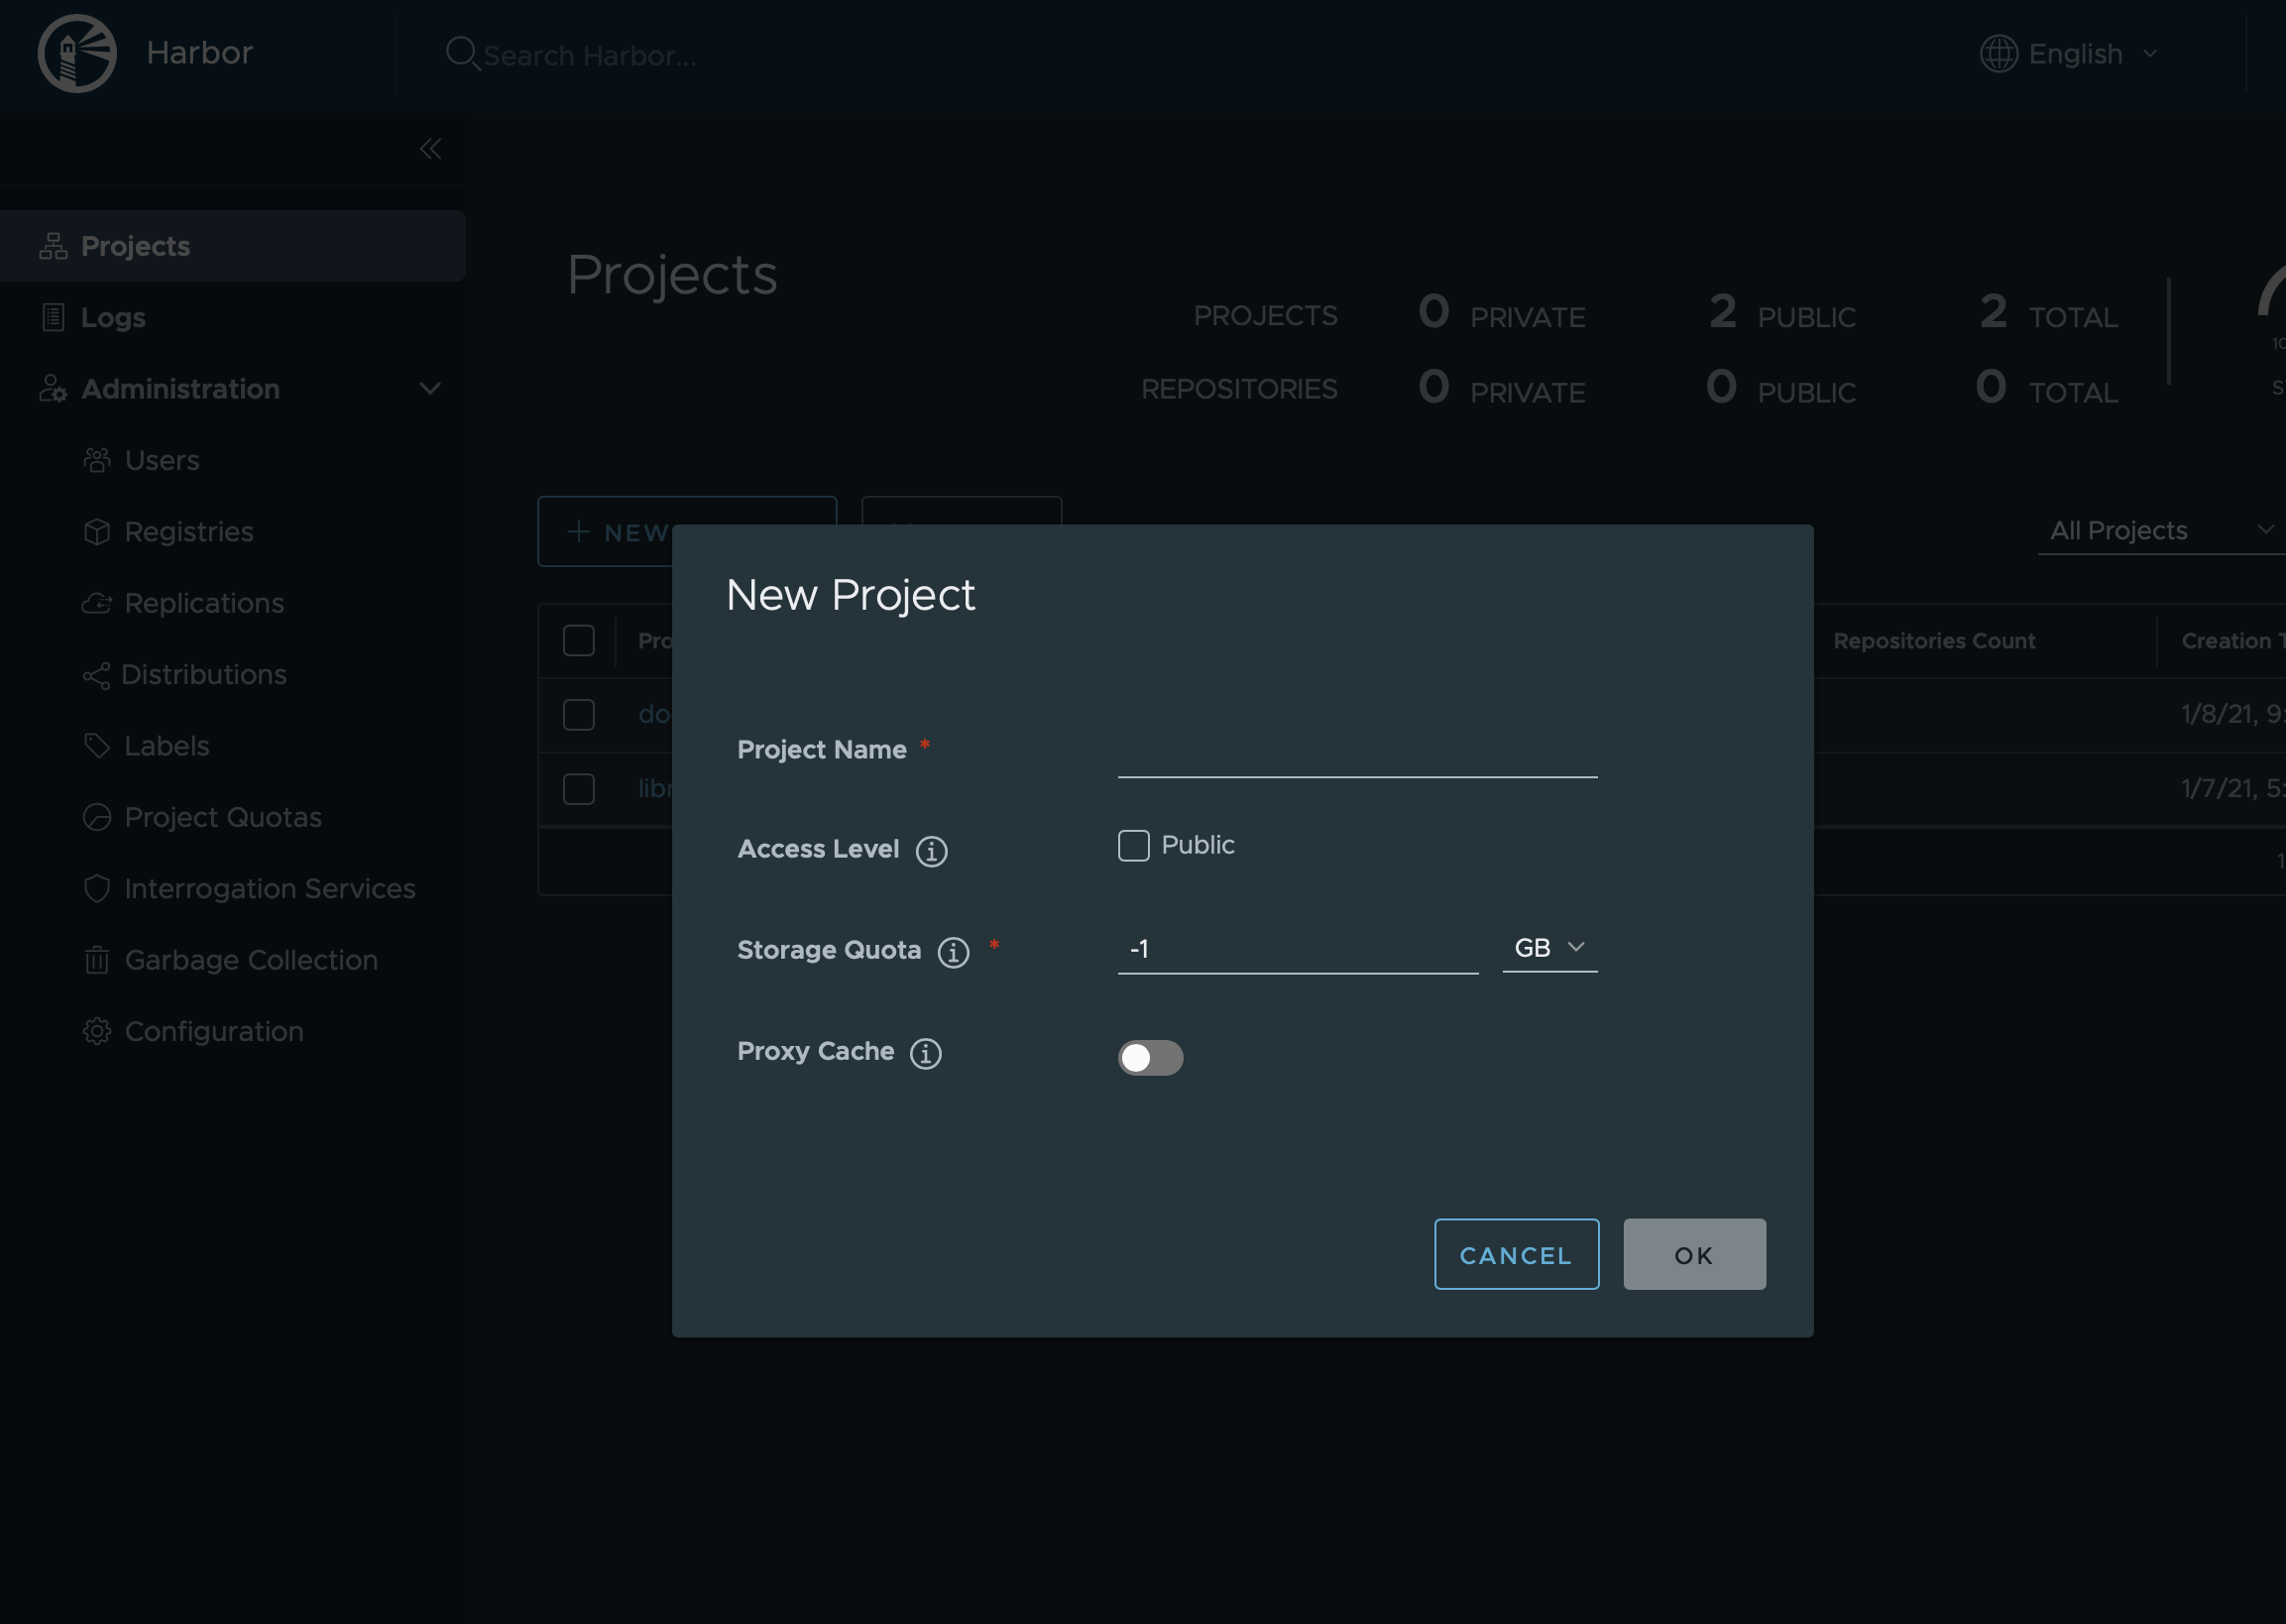The height and width of the screenshot is (1624, 2286).
Task: Click the Users group icon
Action: pos(97,460)
